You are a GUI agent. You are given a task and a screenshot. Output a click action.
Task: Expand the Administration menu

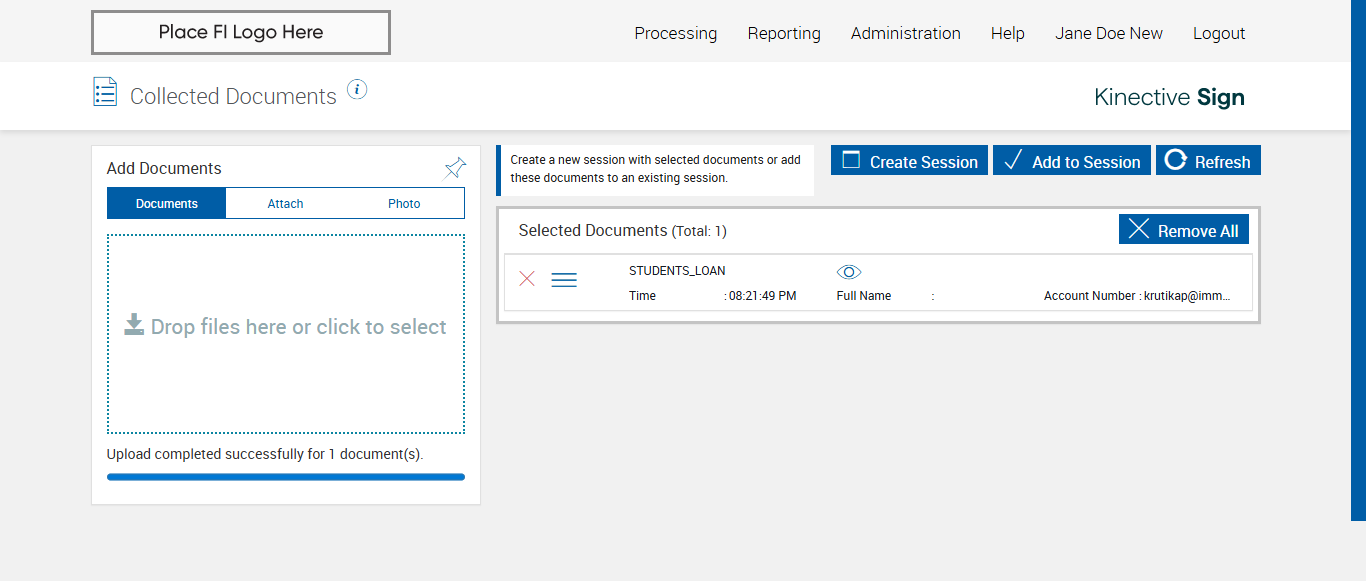[905, 33]
